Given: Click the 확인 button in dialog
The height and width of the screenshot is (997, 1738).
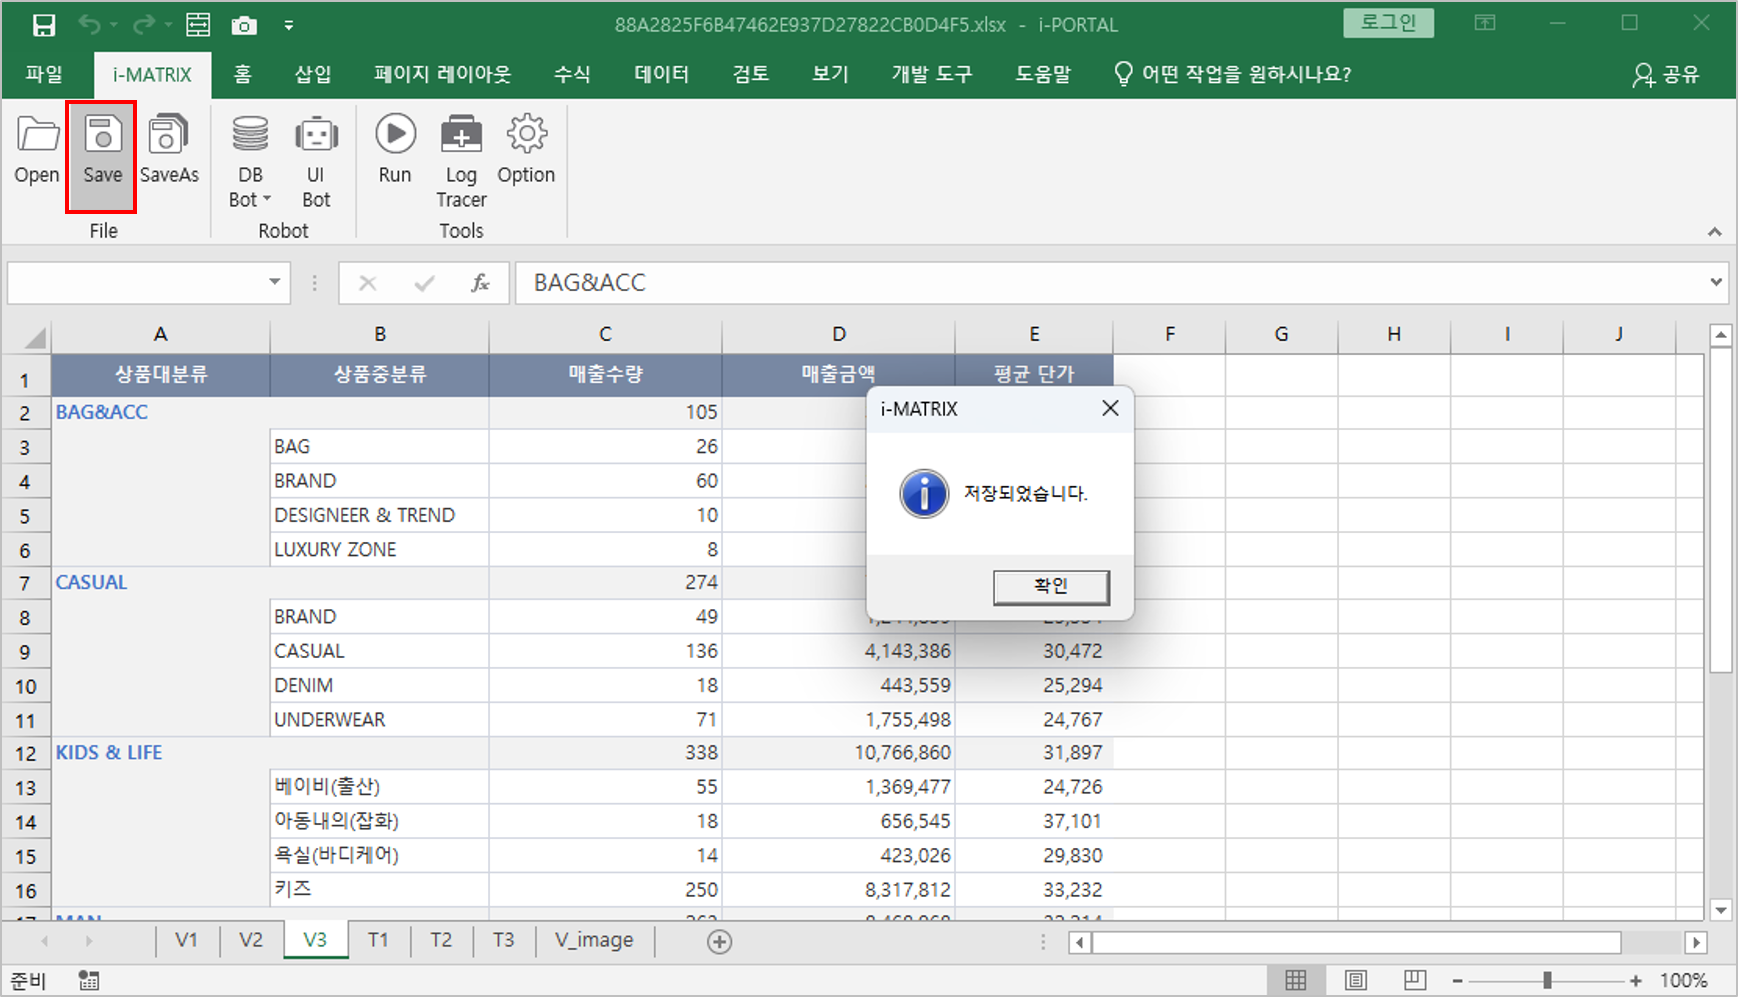Looking at the screenshot, I should pos(1050,587).
